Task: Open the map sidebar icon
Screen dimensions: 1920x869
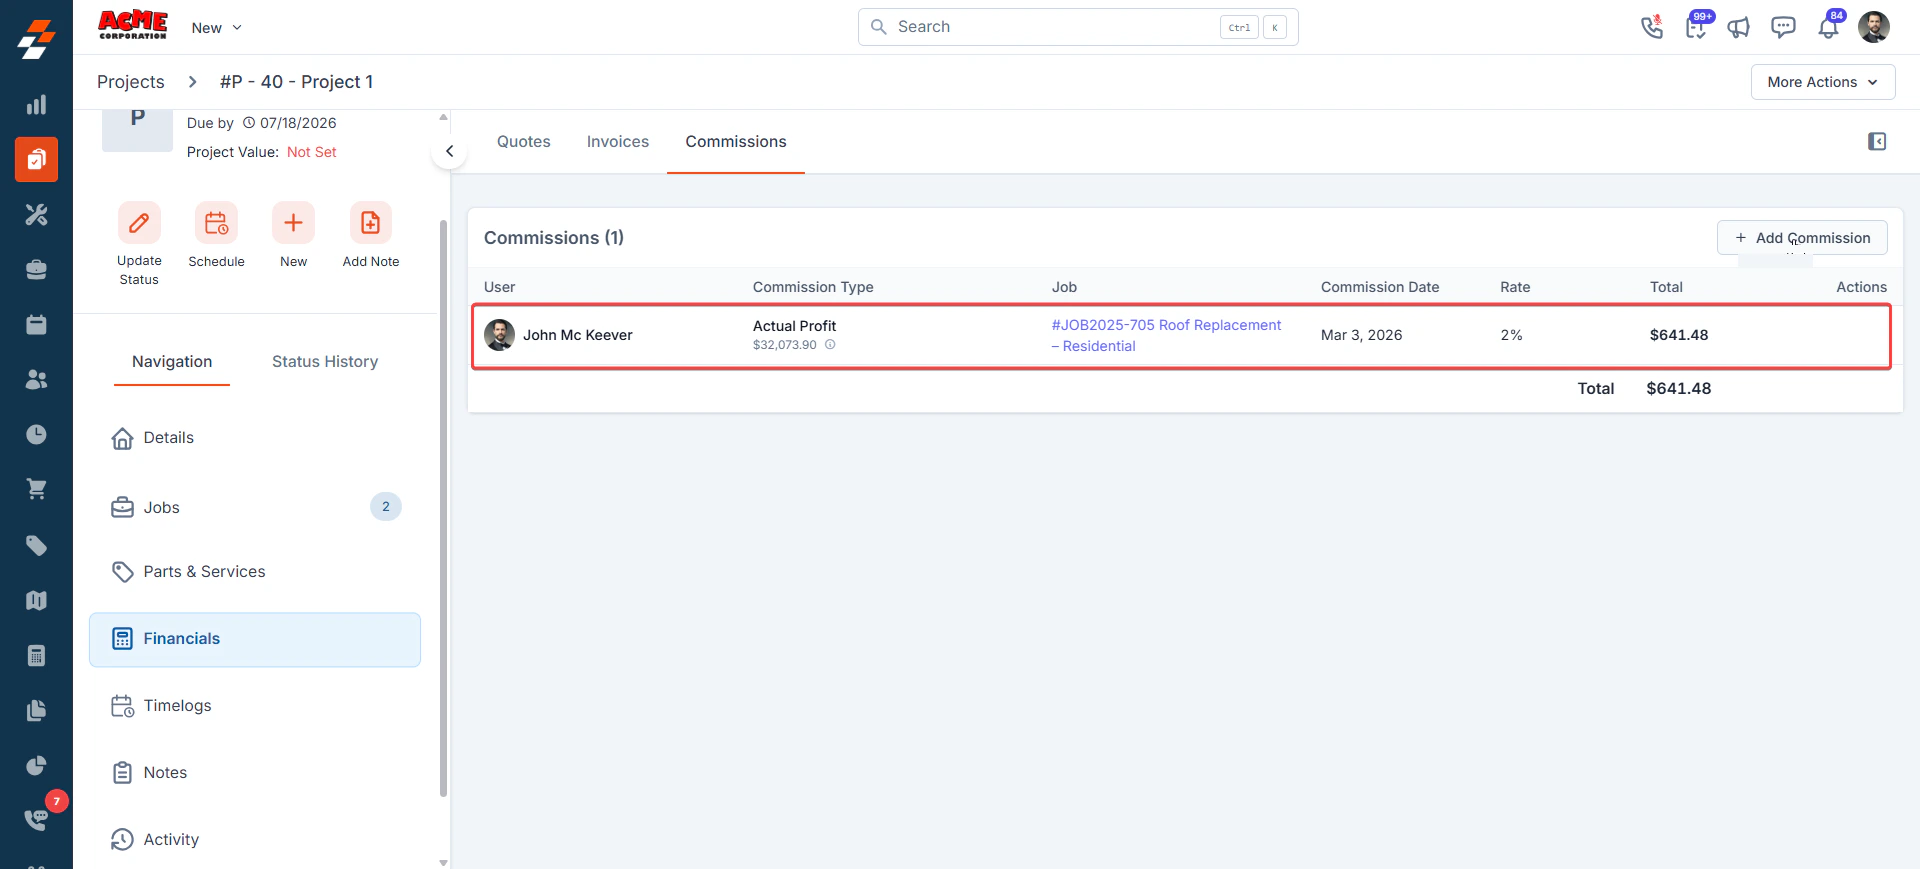Action: click(36, 600)
